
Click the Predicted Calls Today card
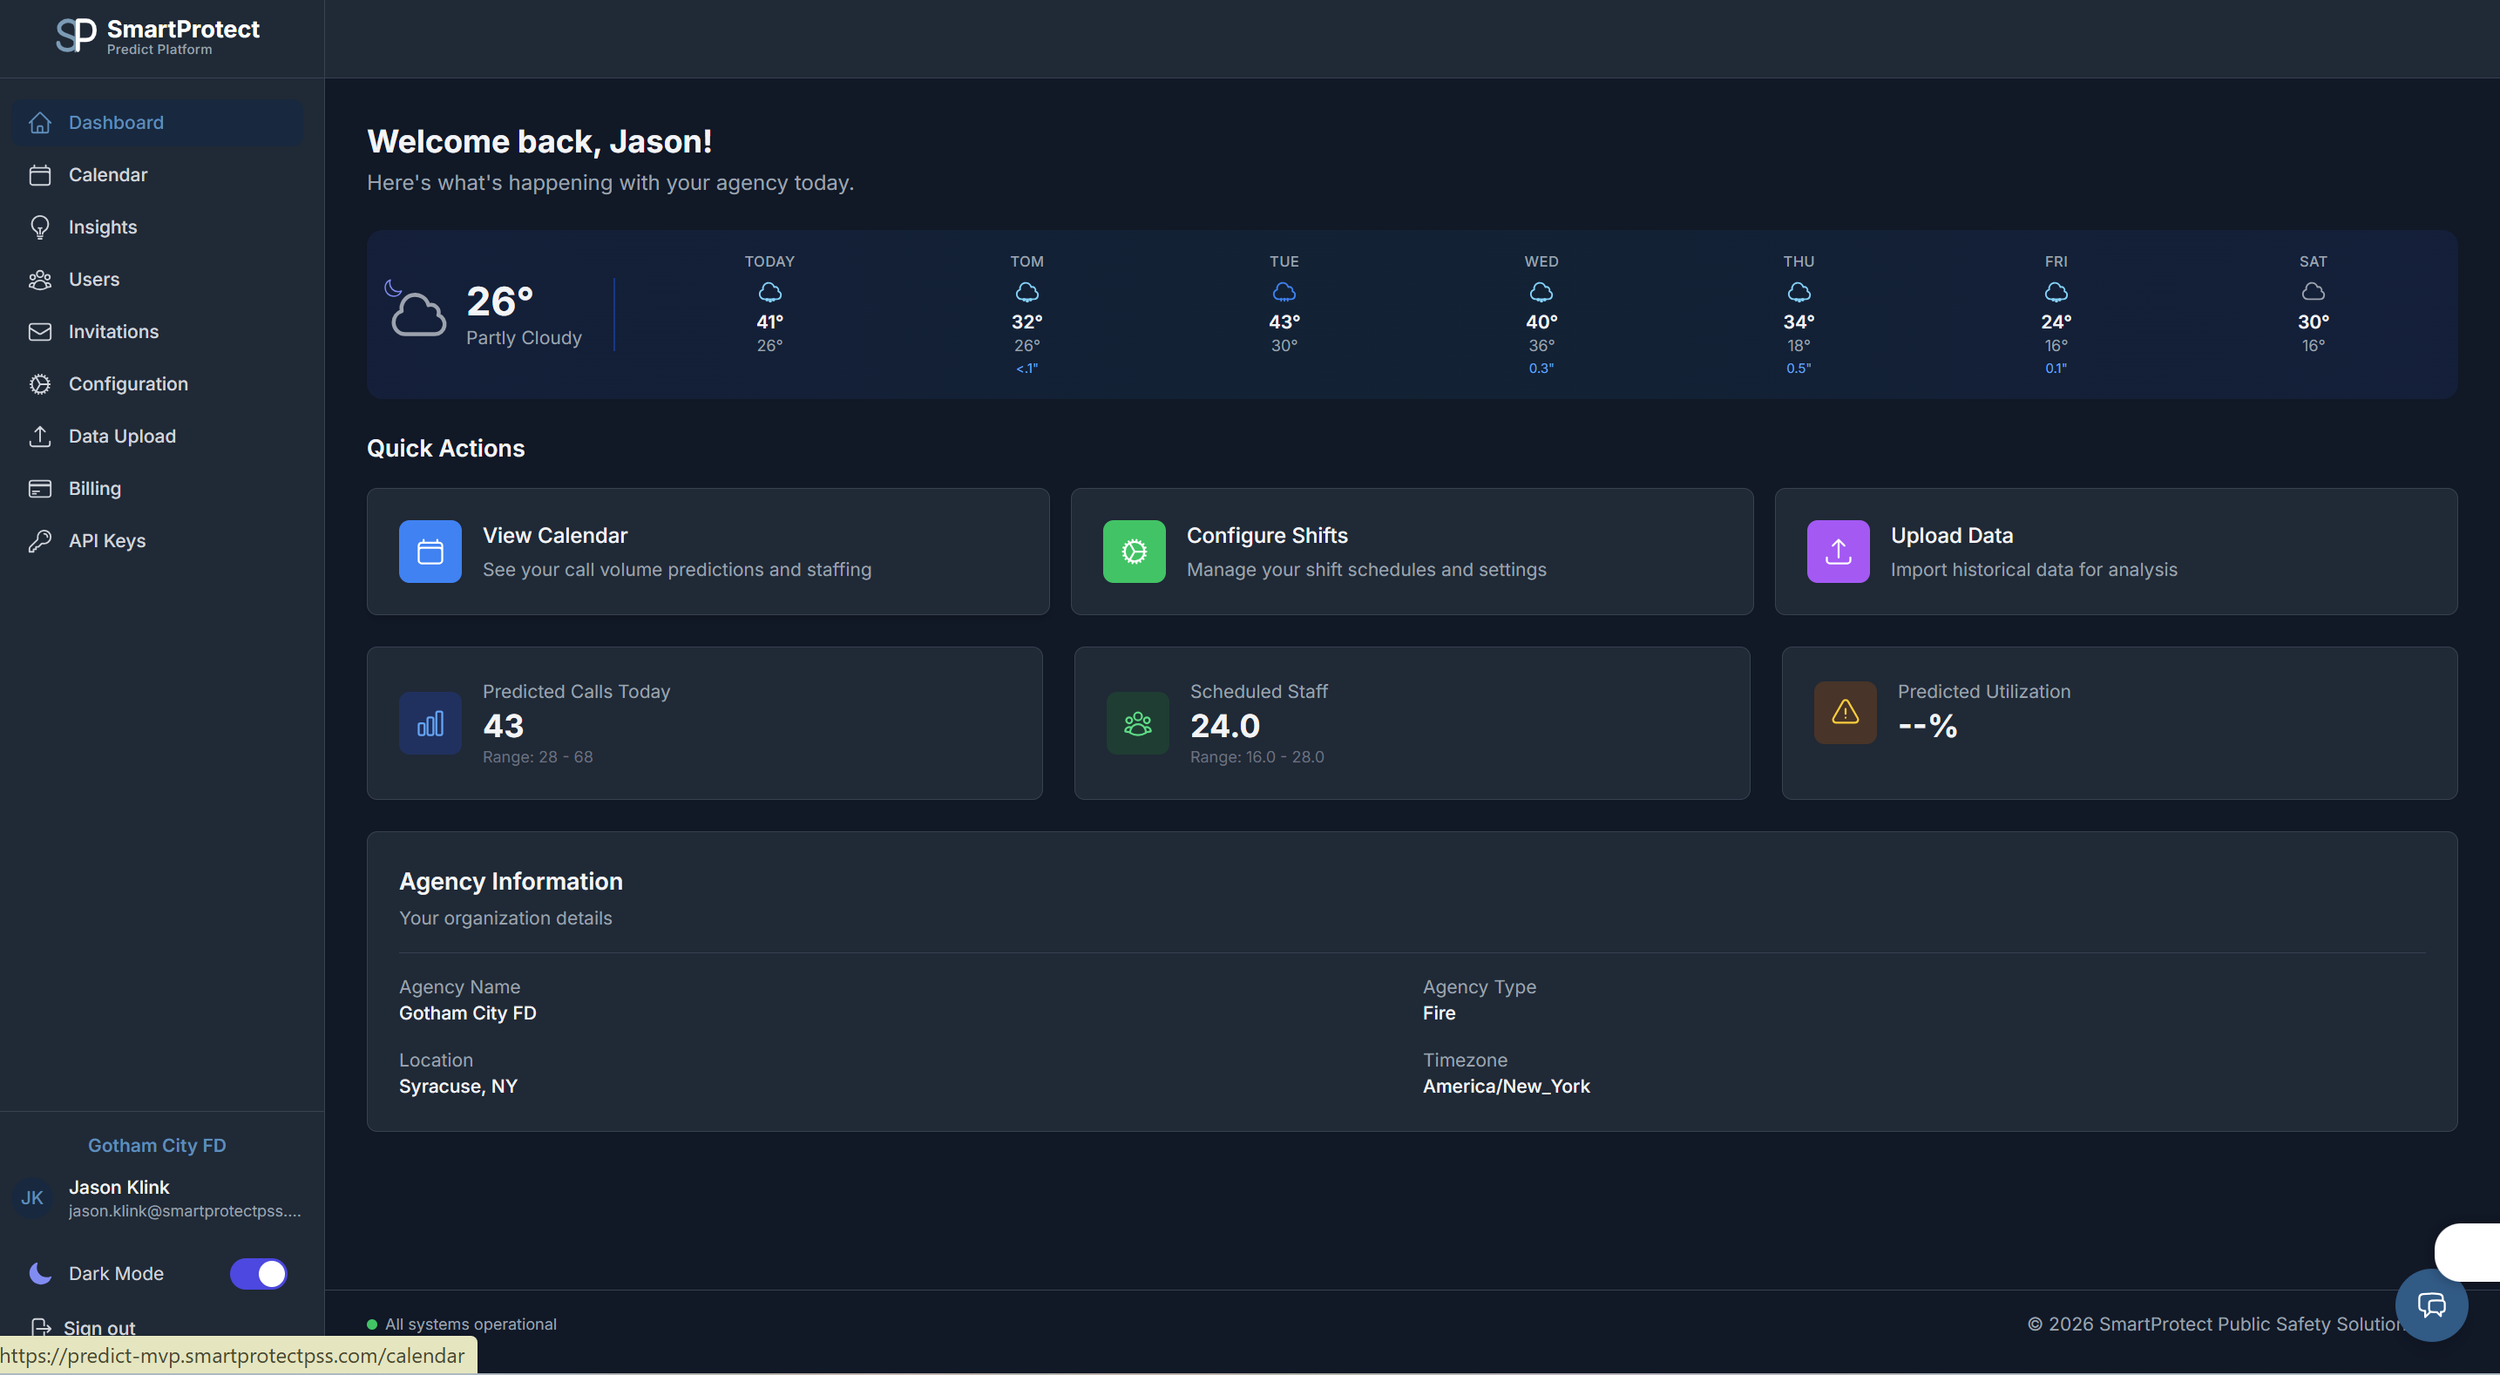pos(704,723)
